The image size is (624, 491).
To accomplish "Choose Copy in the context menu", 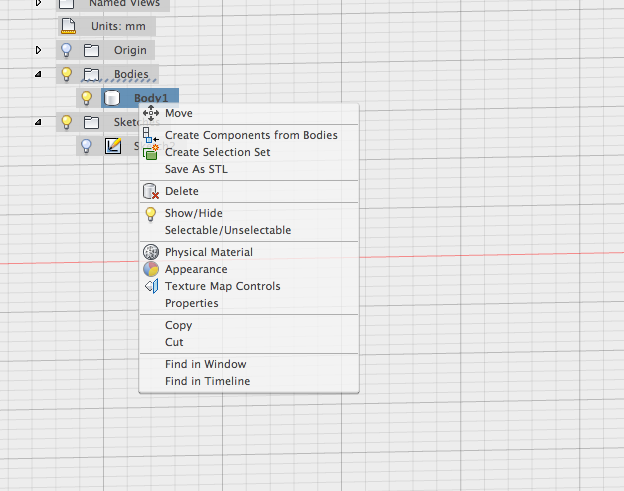I will tap(249, 325).
